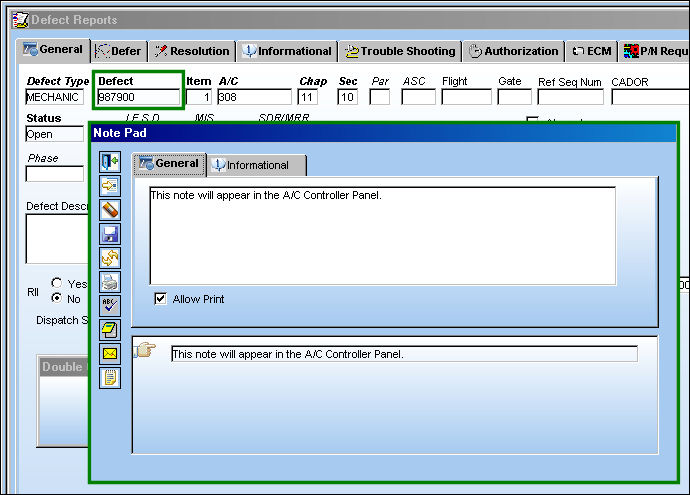Click the yellow refresh arrows icon
Screen dimensions: 690x495
(x=110, y=258)
